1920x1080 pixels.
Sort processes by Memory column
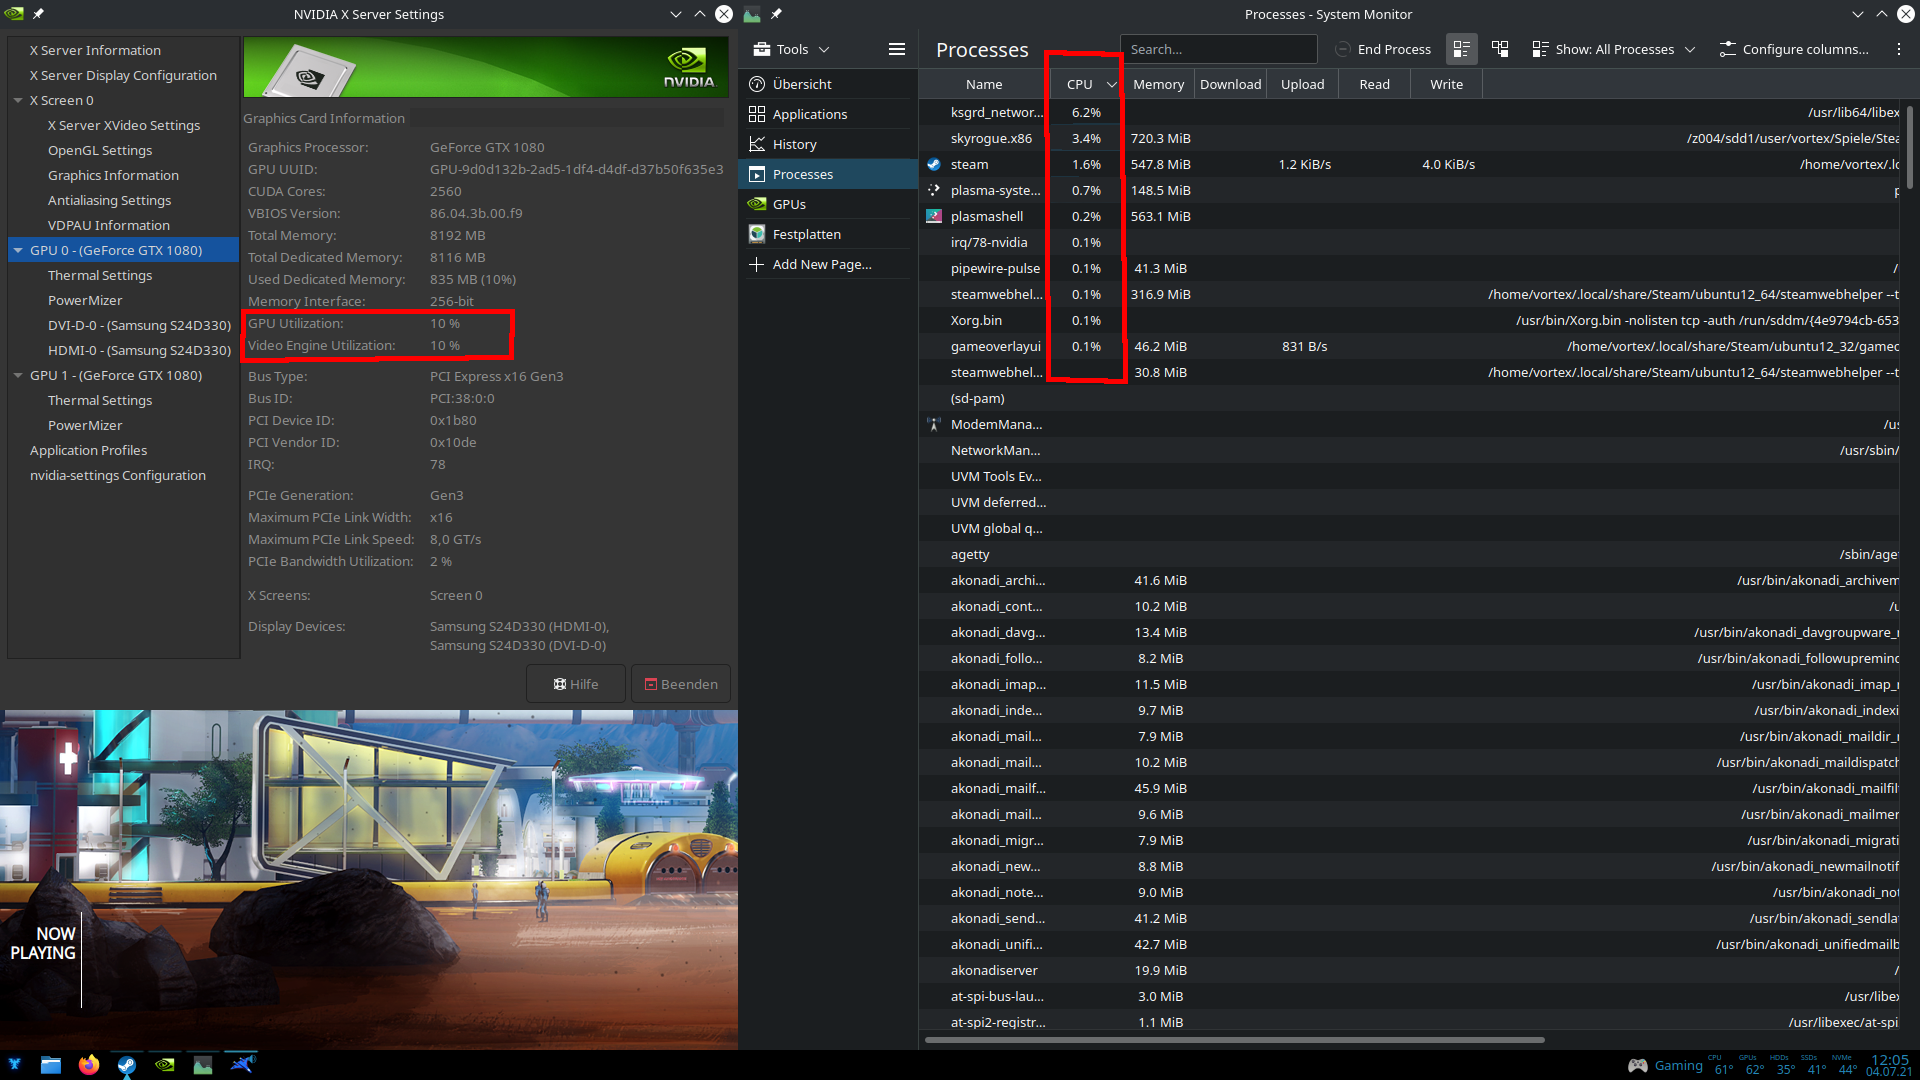tap(1158, 84)
